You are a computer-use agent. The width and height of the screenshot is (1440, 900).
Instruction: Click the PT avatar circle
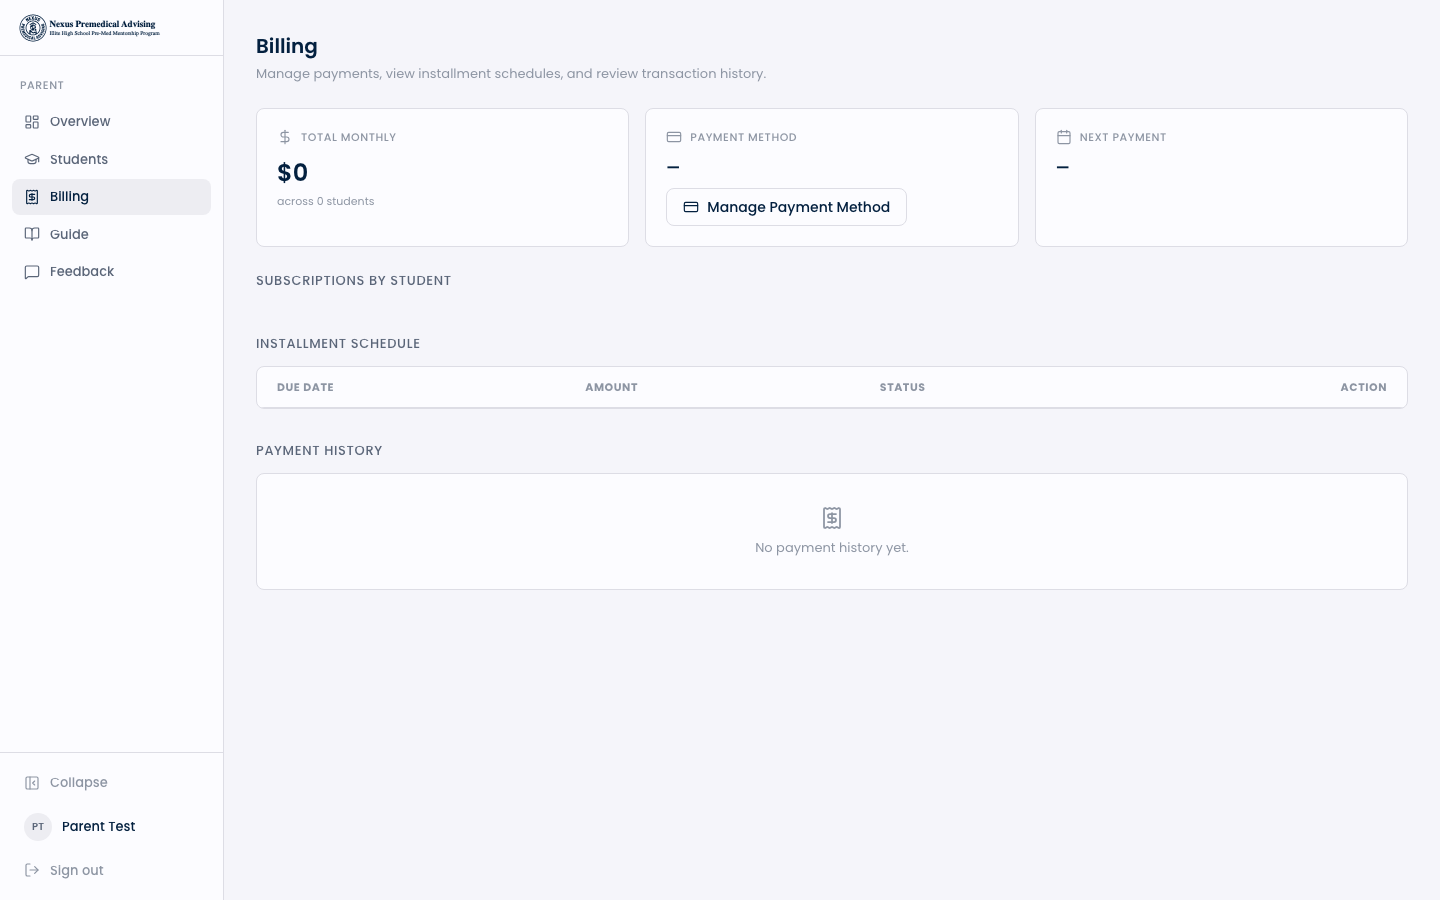point(38,827)
